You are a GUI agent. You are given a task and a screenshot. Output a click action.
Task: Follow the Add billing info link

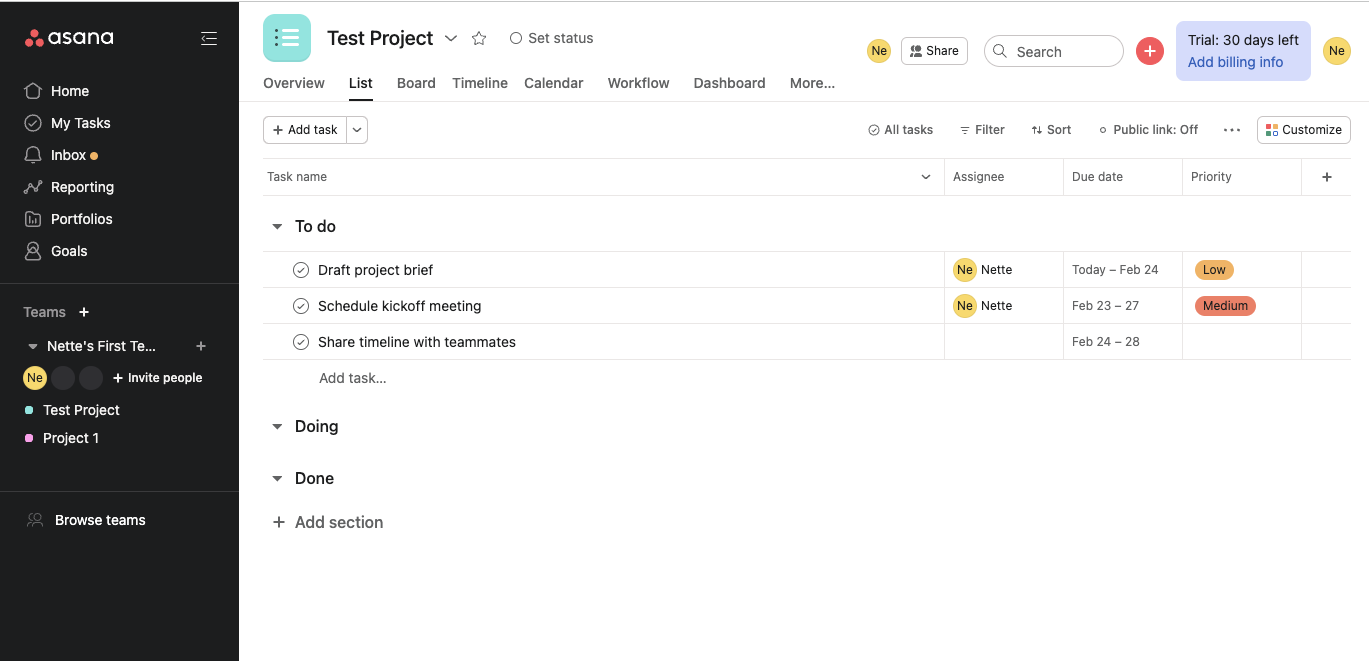click(x=1235, y=62)
